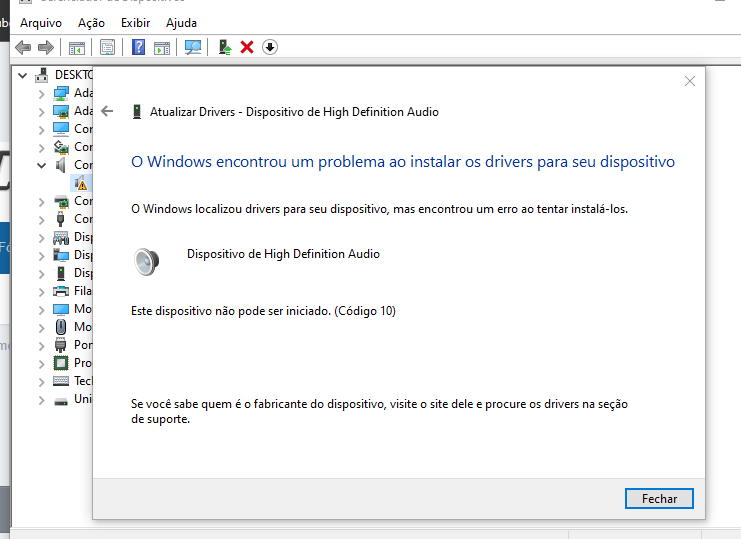Collapse the DESKTOP root node chevron
Image resolution: width=741 pixels, height=539 pixels.
point(23,75)
